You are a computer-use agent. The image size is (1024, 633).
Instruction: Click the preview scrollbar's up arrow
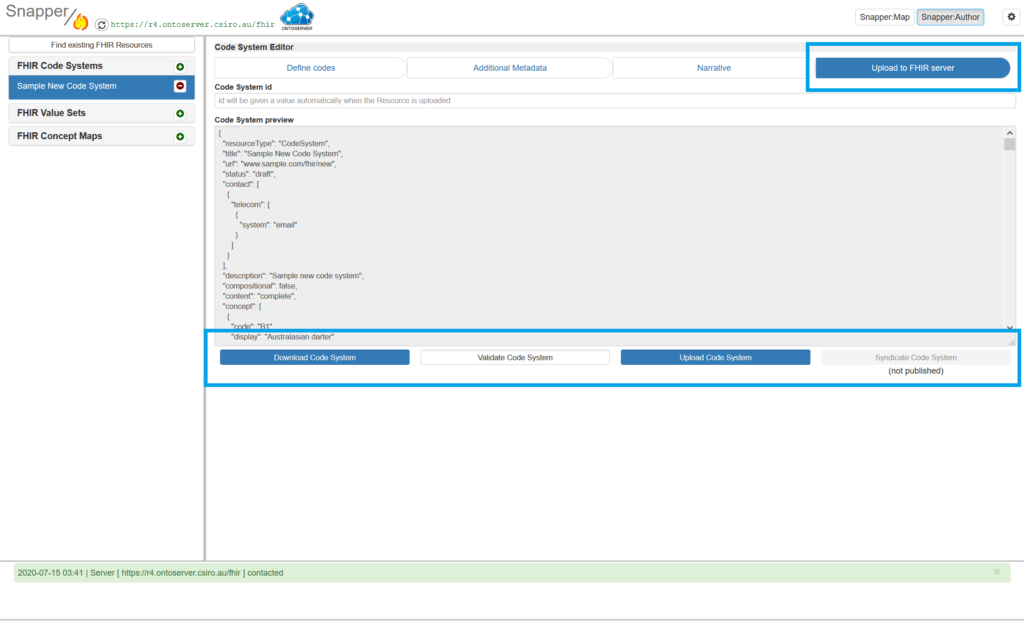click(1009, 132)
